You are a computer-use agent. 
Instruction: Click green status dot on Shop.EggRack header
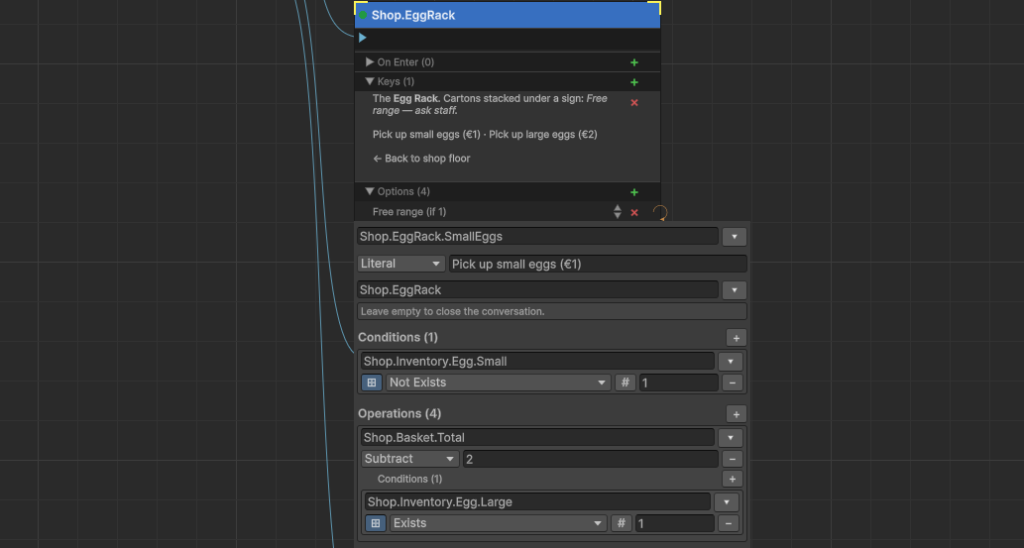(363, 15)
